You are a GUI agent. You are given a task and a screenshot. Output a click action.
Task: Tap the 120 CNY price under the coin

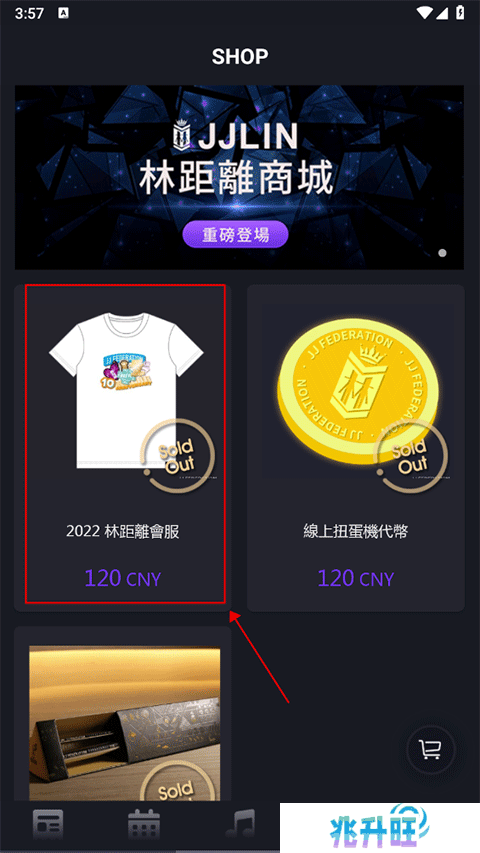pos(355,578)
